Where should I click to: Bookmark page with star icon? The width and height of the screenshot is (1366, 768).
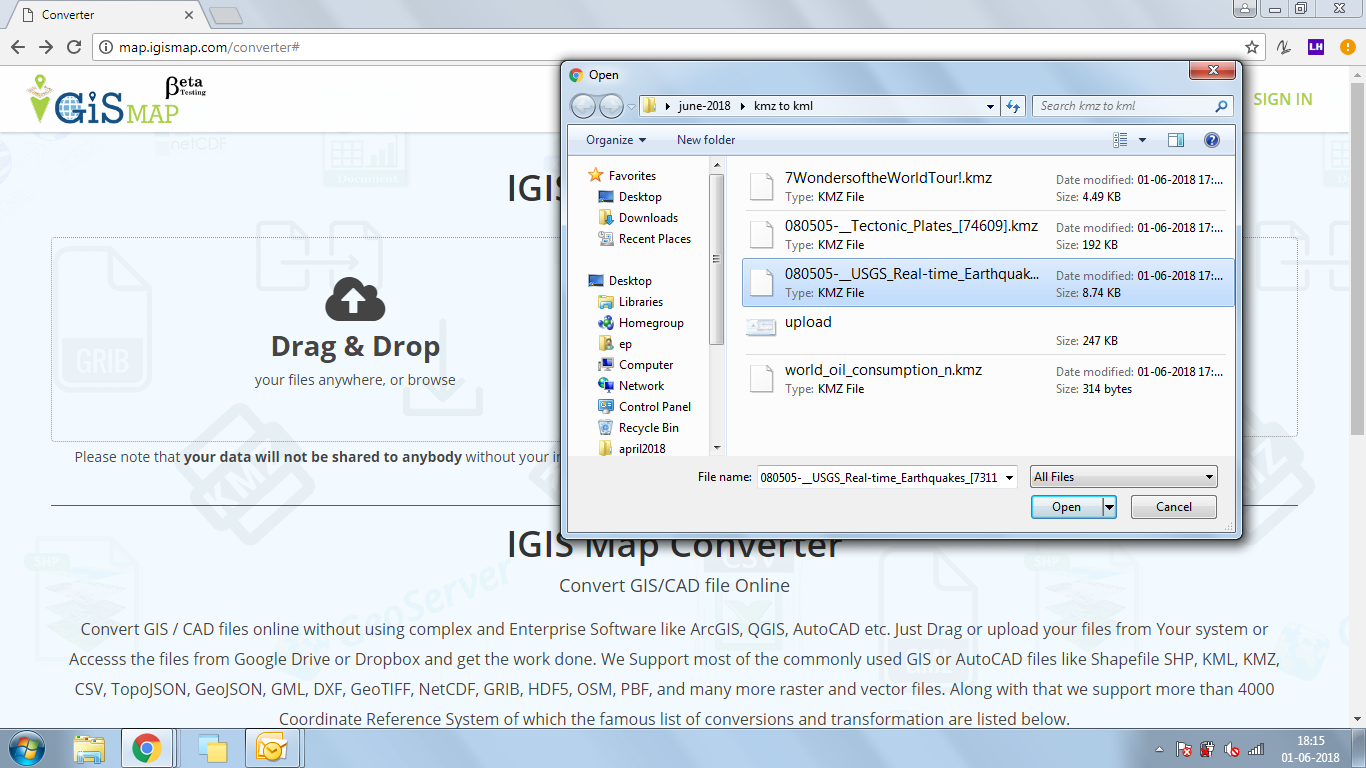[1251, 47]
